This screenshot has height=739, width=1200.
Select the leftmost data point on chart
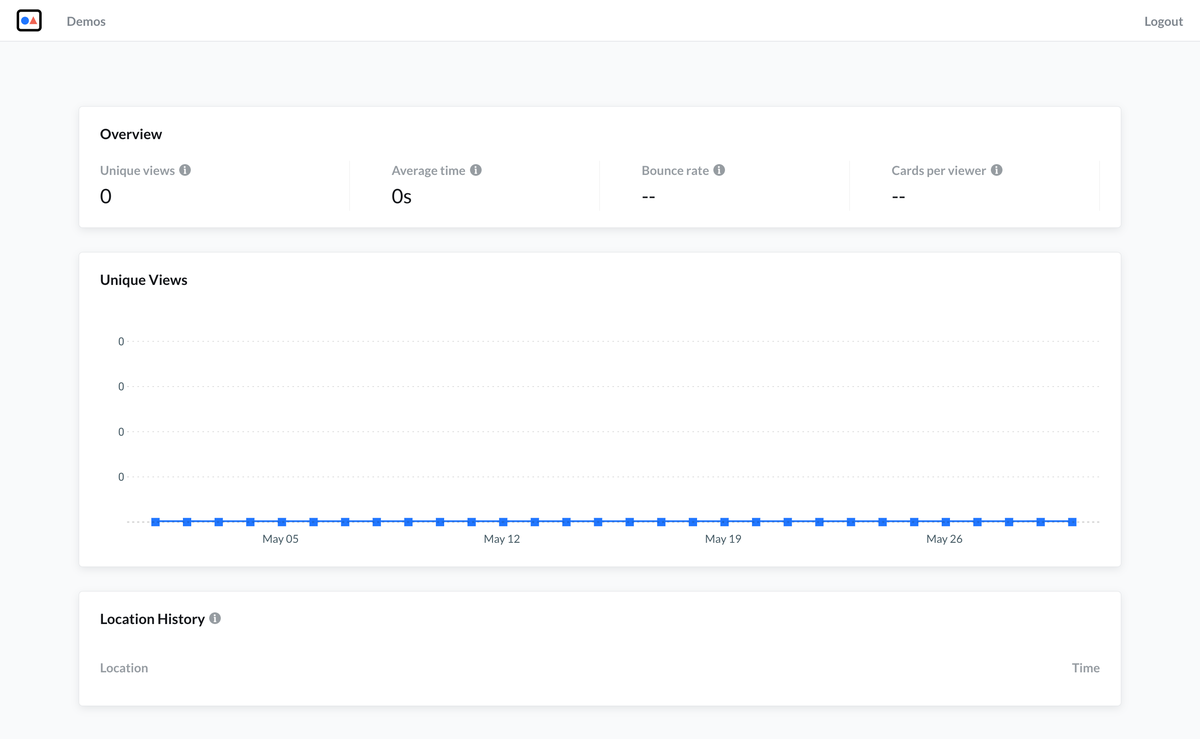tap(156, 522)
